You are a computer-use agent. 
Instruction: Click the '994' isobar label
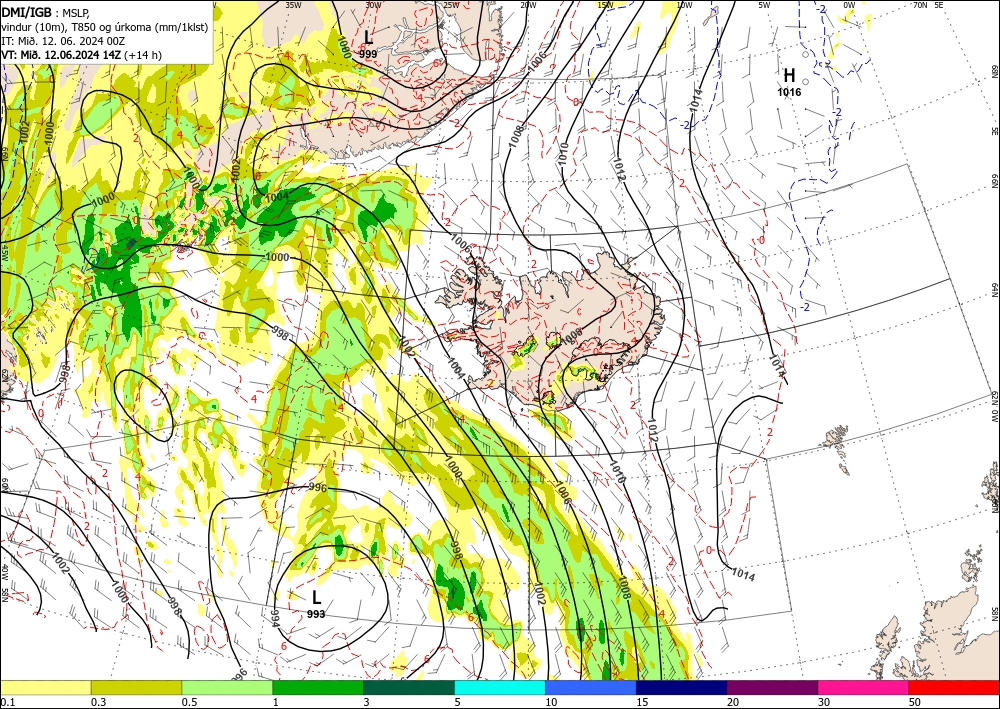276,618
